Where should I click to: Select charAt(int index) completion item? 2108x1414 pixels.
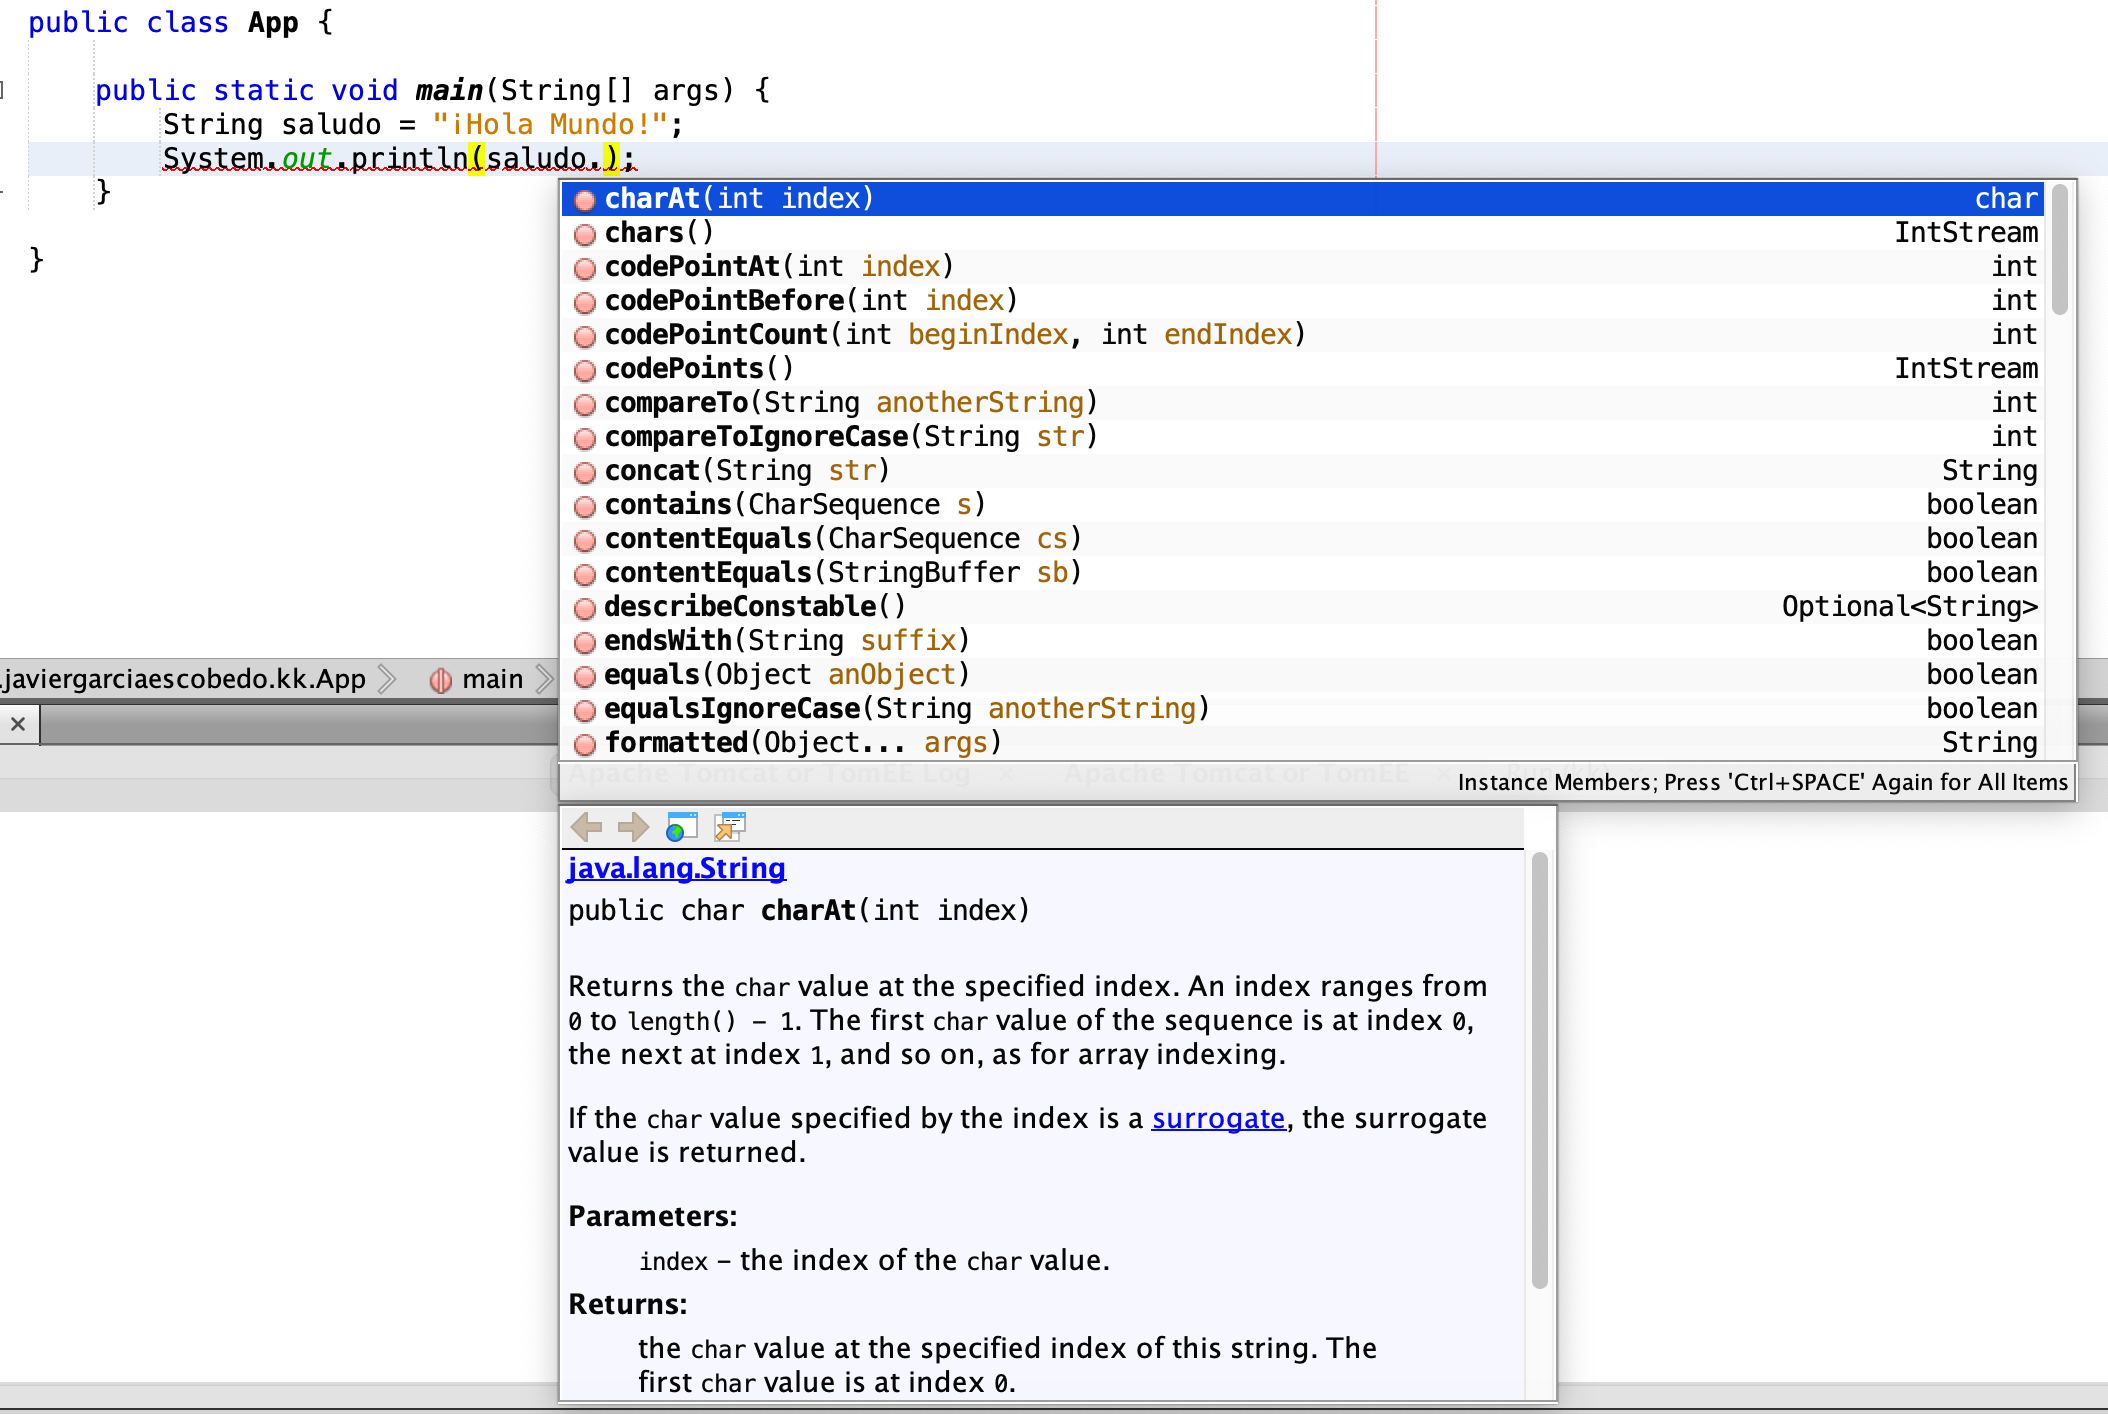click(x=740, y=199)
